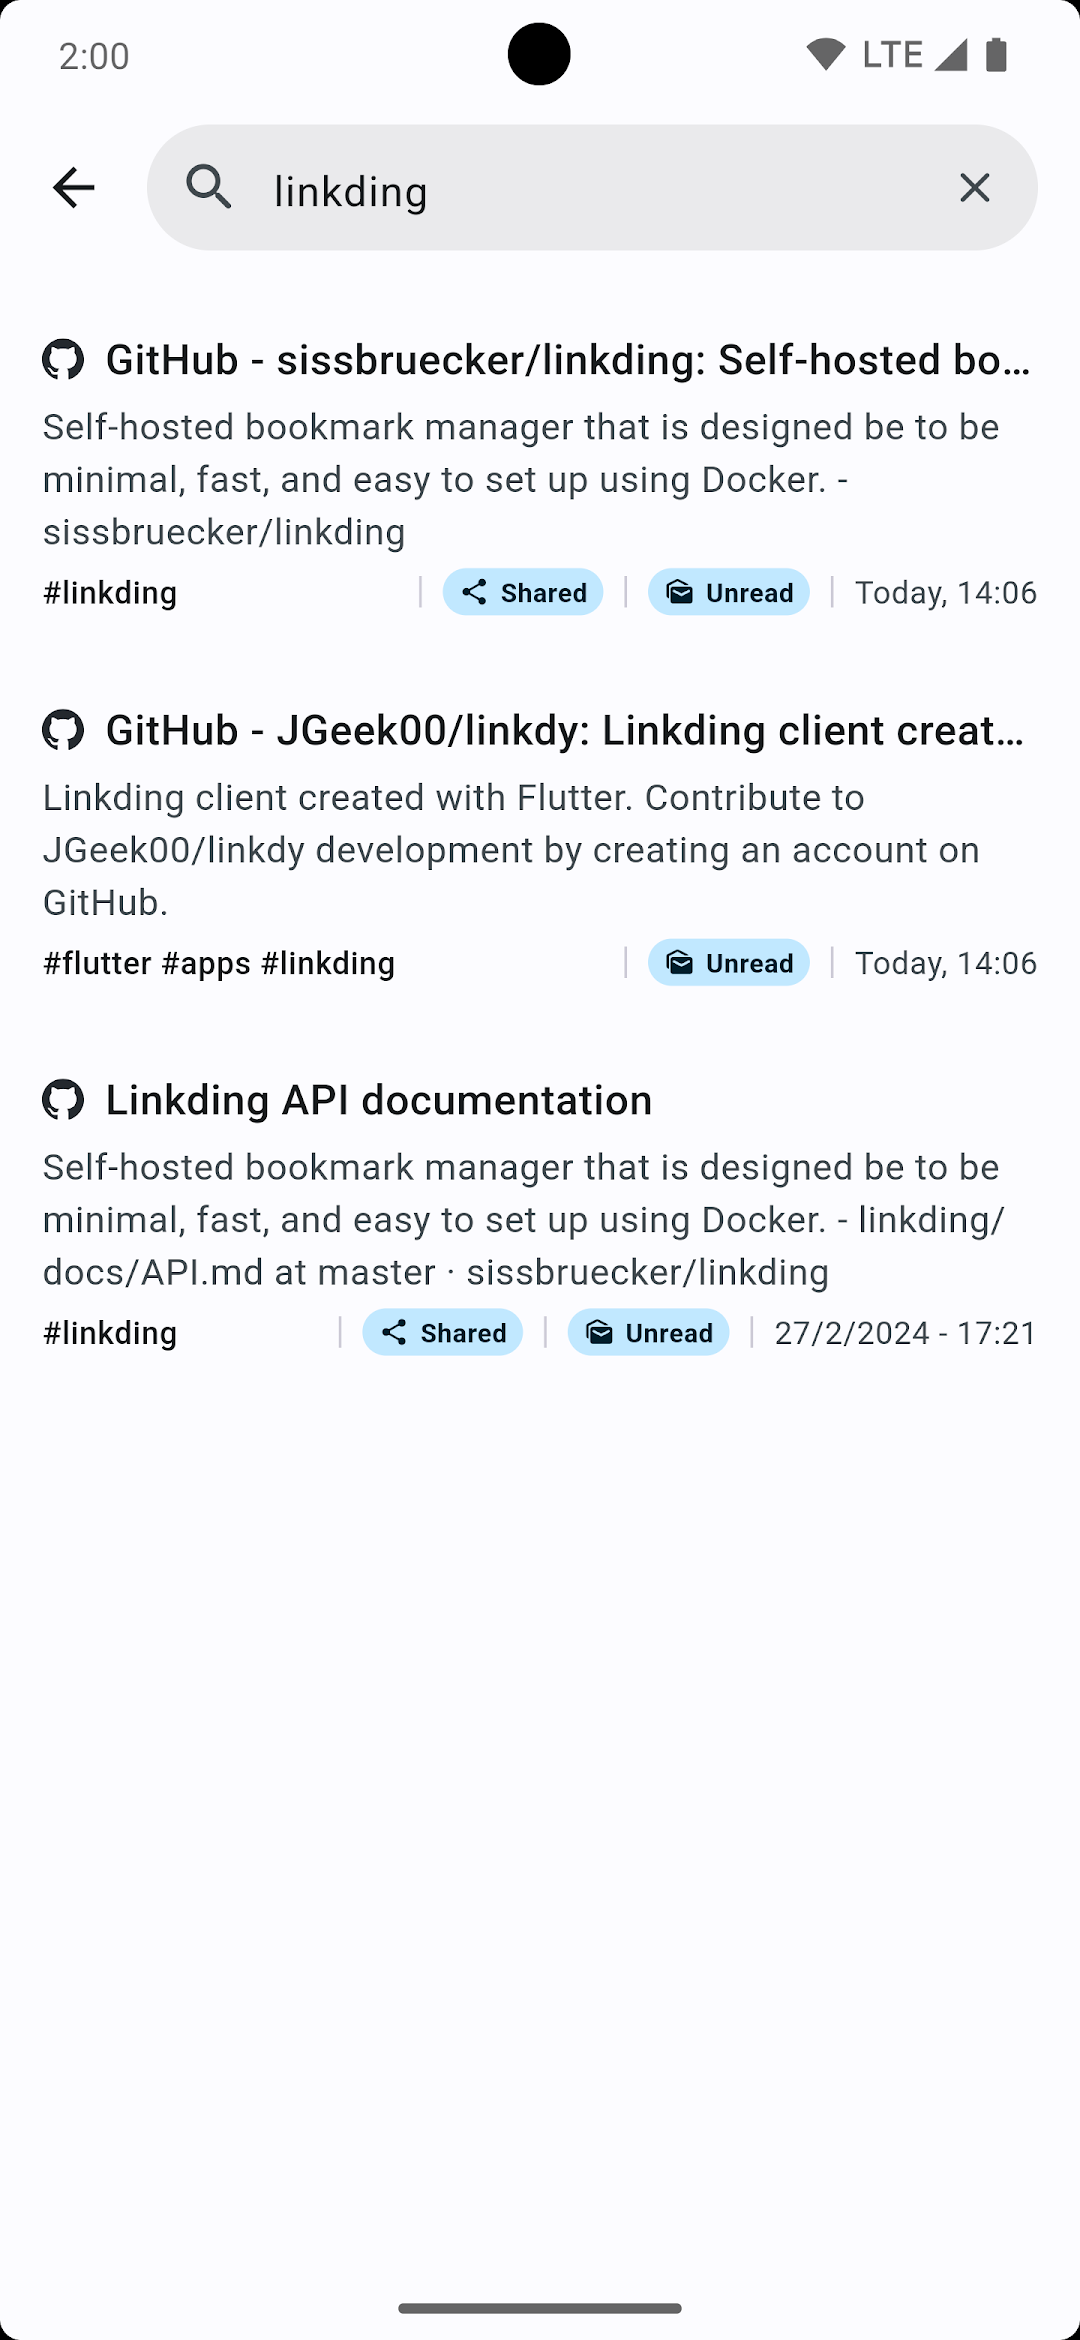Tap Unread chip on sissbruecker/linkding bookmark
The width and height of the screenshot is (1080, 2340).
729,592
